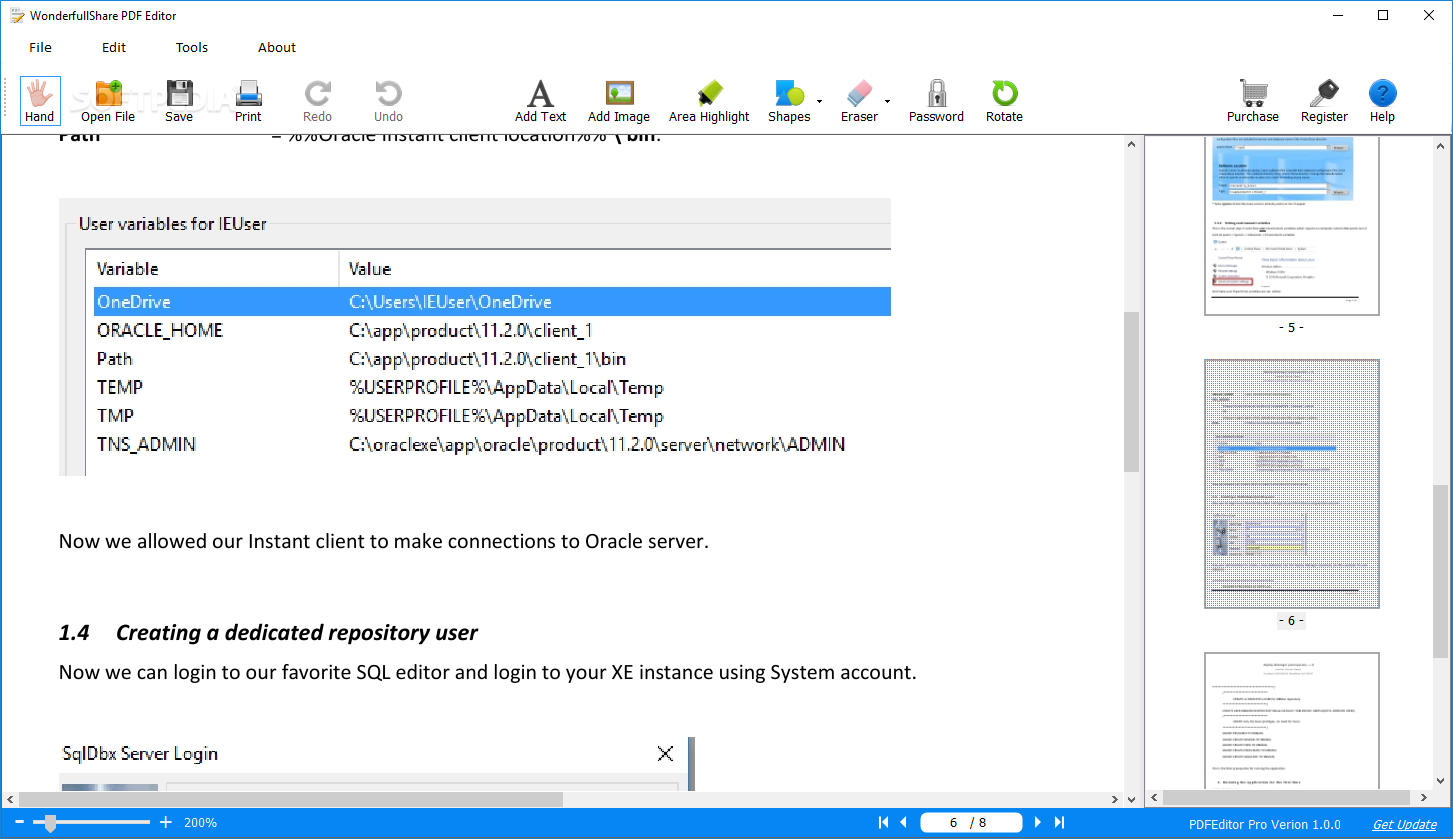Screen dimensions: 1453x839
Task: Open the Tools menu
Action: [x=192, y=47]
